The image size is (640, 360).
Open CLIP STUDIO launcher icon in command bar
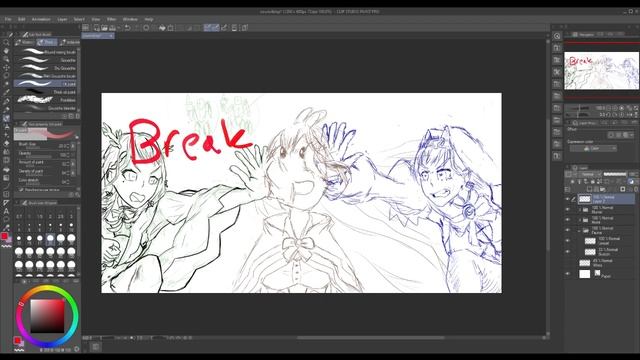point(86,28)
